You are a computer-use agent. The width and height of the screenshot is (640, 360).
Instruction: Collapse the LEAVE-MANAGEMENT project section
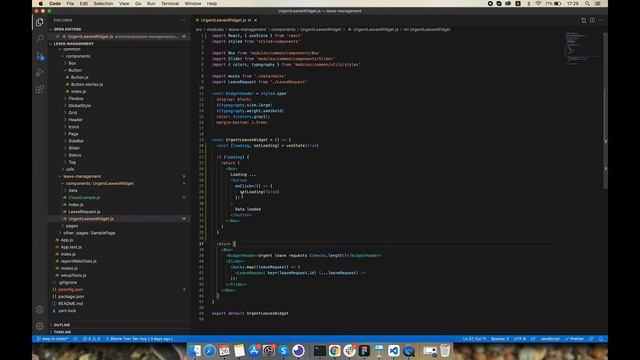coord(73,44)
